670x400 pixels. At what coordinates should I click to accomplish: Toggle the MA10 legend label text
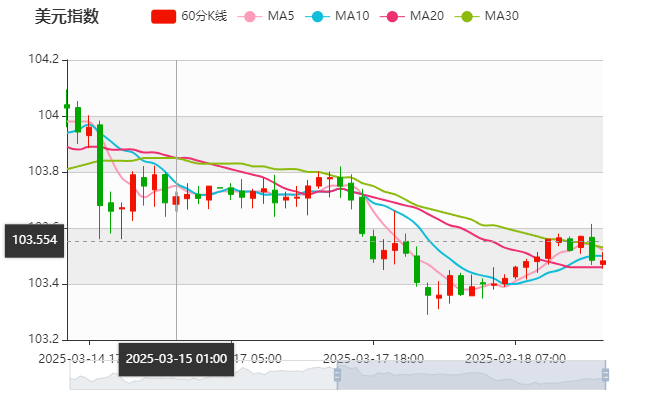coord(352,17)
